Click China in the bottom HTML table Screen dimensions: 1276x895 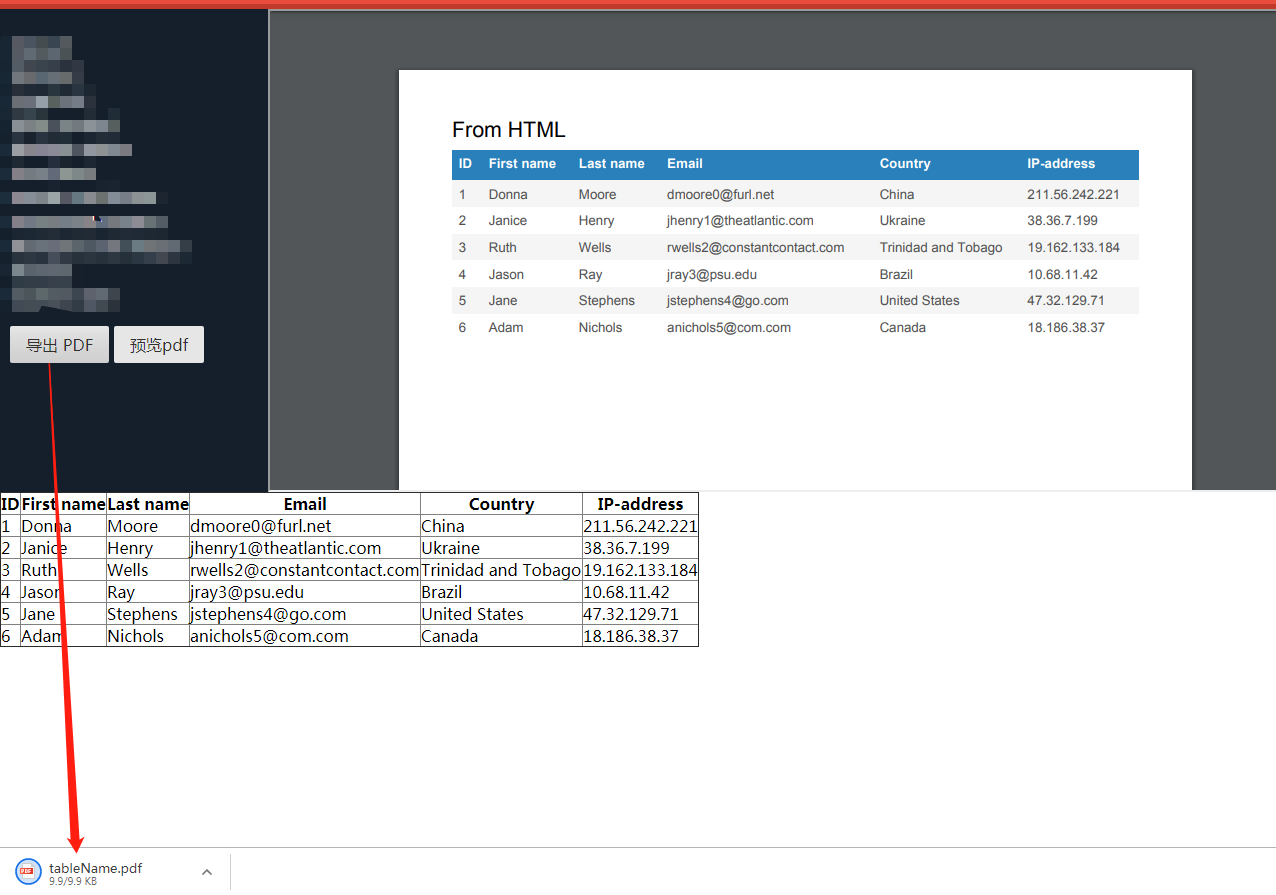(443, 526)
